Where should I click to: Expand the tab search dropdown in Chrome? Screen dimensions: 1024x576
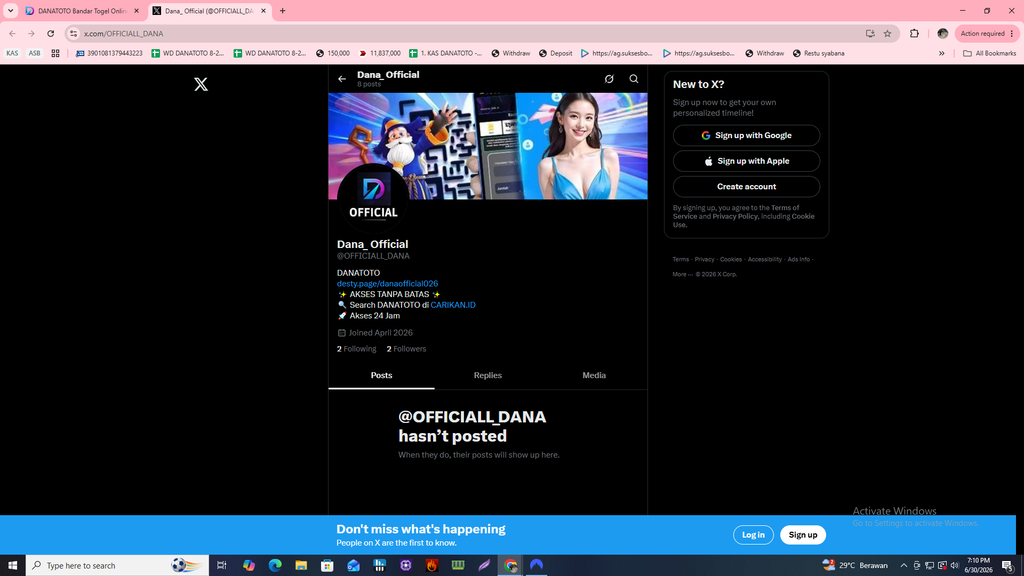pos(10,10)
